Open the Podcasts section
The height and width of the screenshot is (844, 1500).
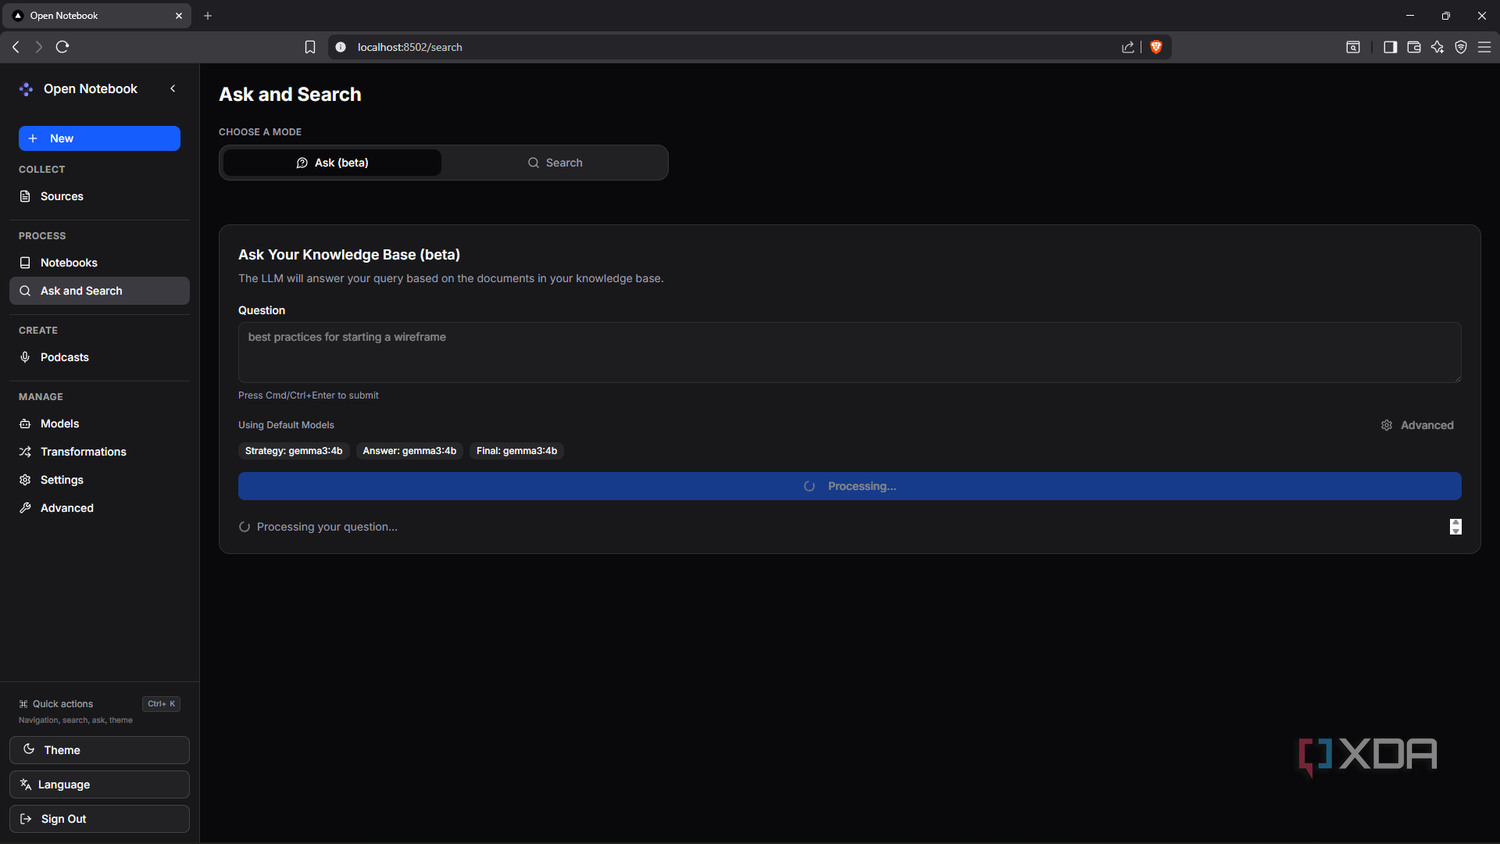click(99, 357)
